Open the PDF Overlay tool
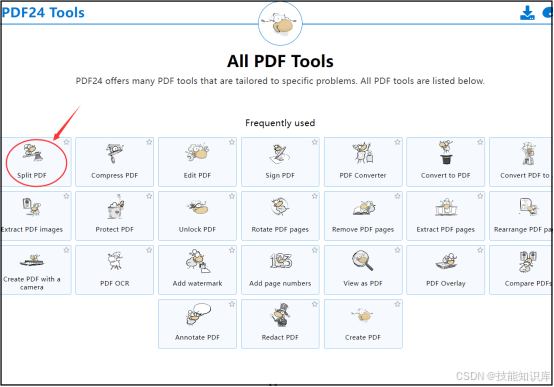 pos(446,270)
